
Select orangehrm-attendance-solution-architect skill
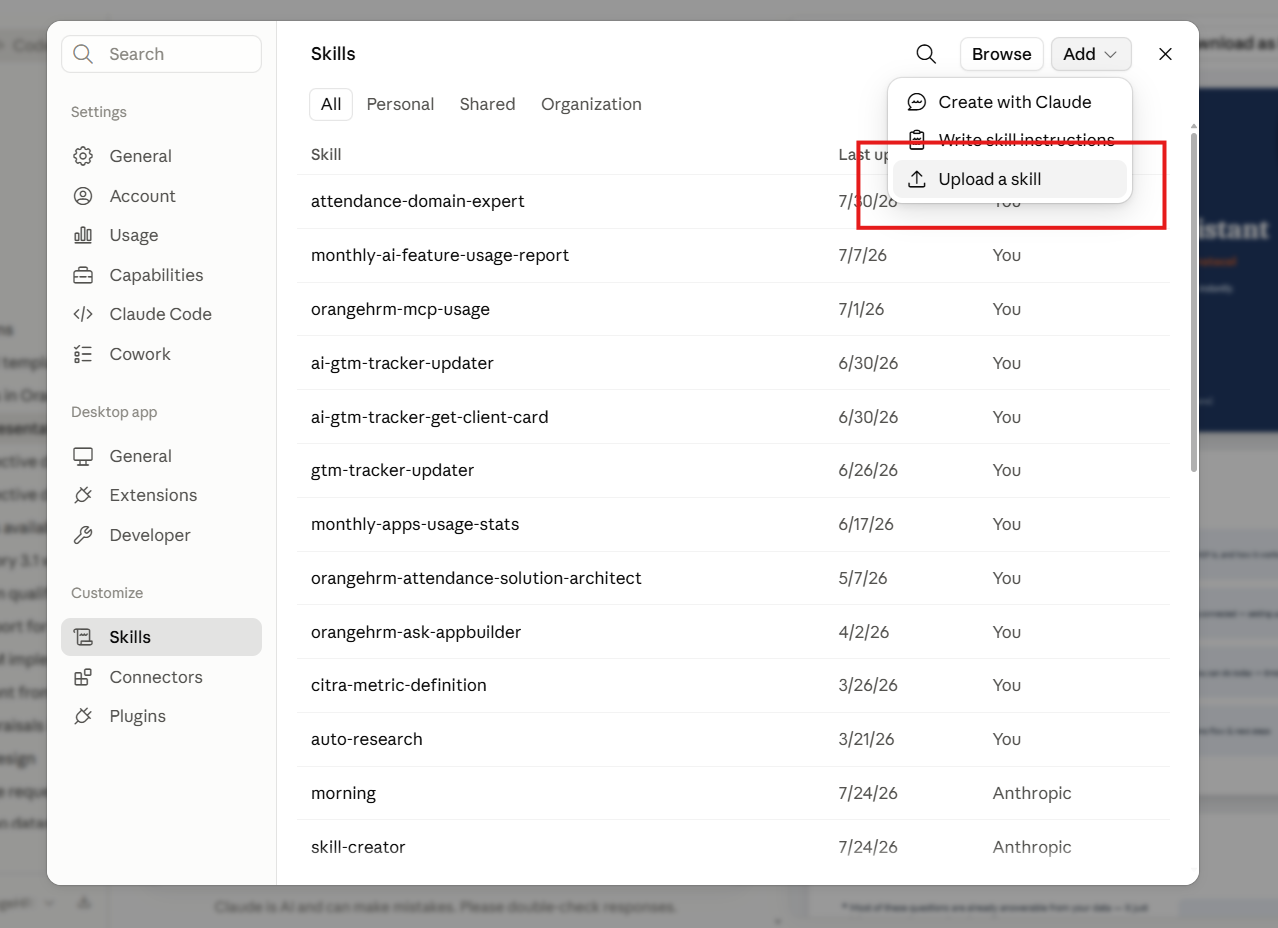tap(733, 578)
